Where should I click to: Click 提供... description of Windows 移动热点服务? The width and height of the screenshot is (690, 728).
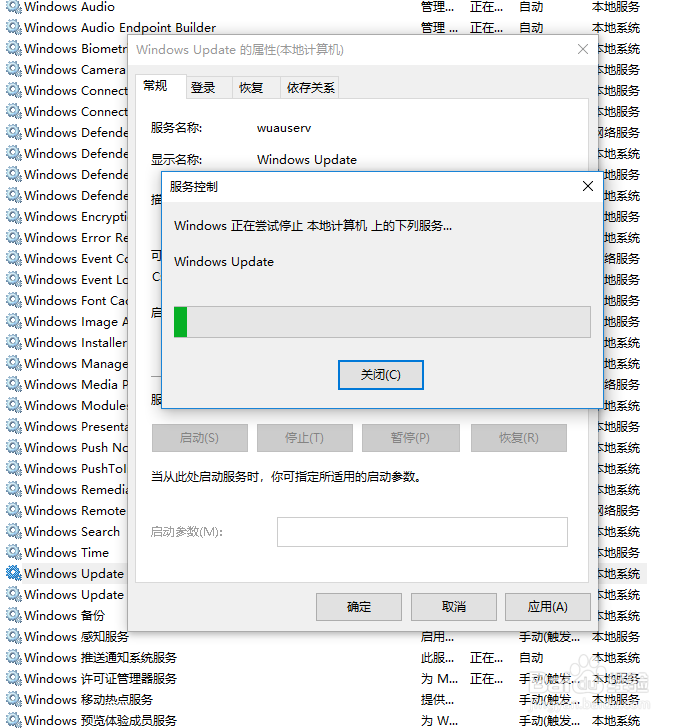437,699
